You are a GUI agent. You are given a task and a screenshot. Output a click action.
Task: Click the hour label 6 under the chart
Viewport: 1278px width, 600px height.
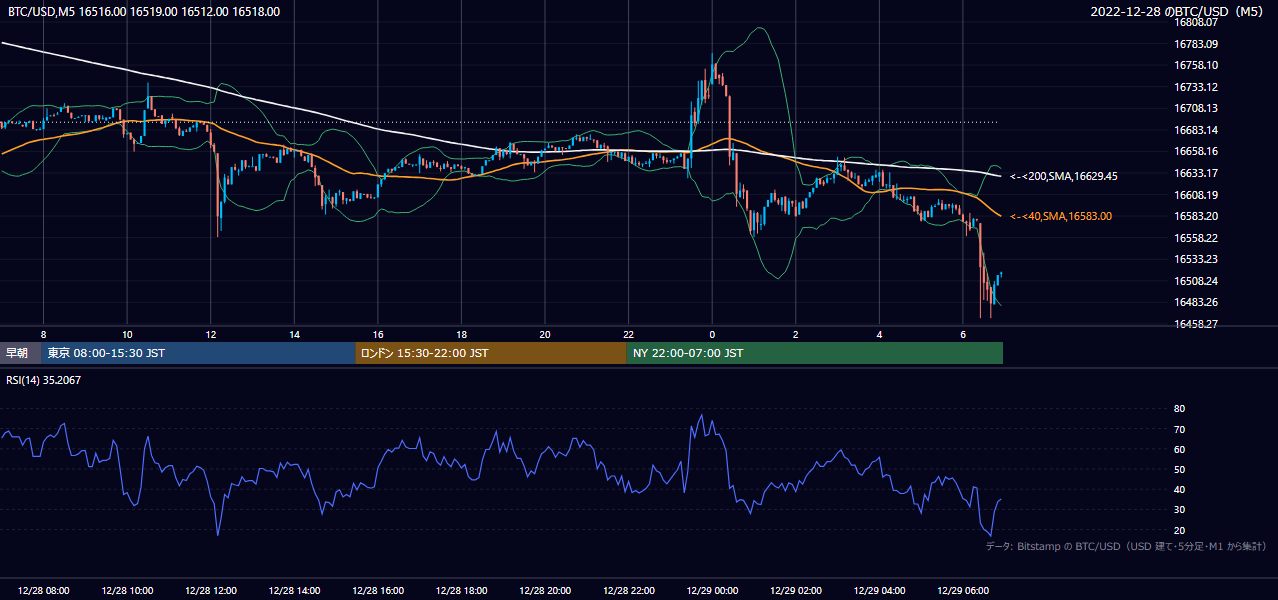[963, 334]
